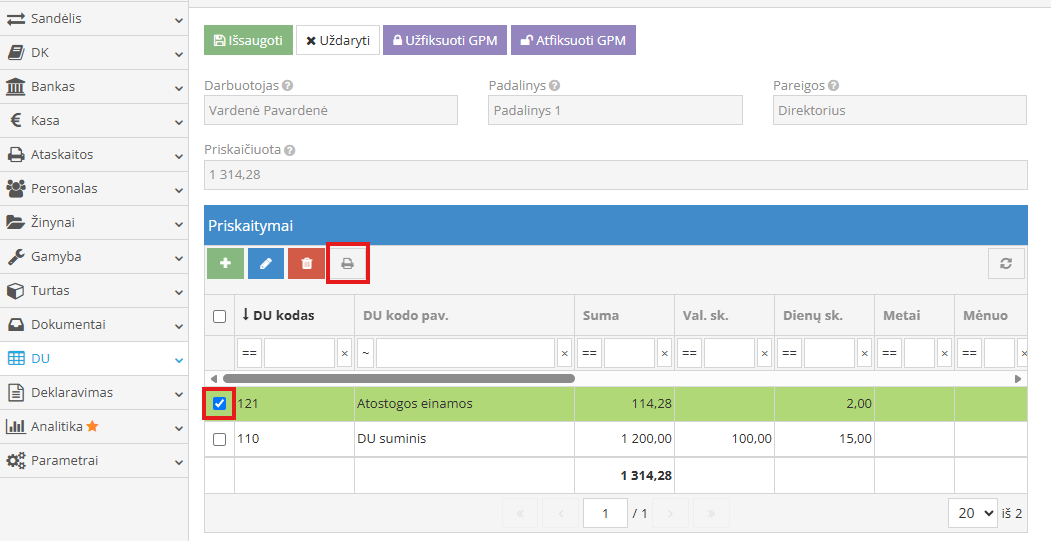This screenshot has height=541, width=1051.
Task: Click the Deklaravimas document icon
Action: (15, 393)
